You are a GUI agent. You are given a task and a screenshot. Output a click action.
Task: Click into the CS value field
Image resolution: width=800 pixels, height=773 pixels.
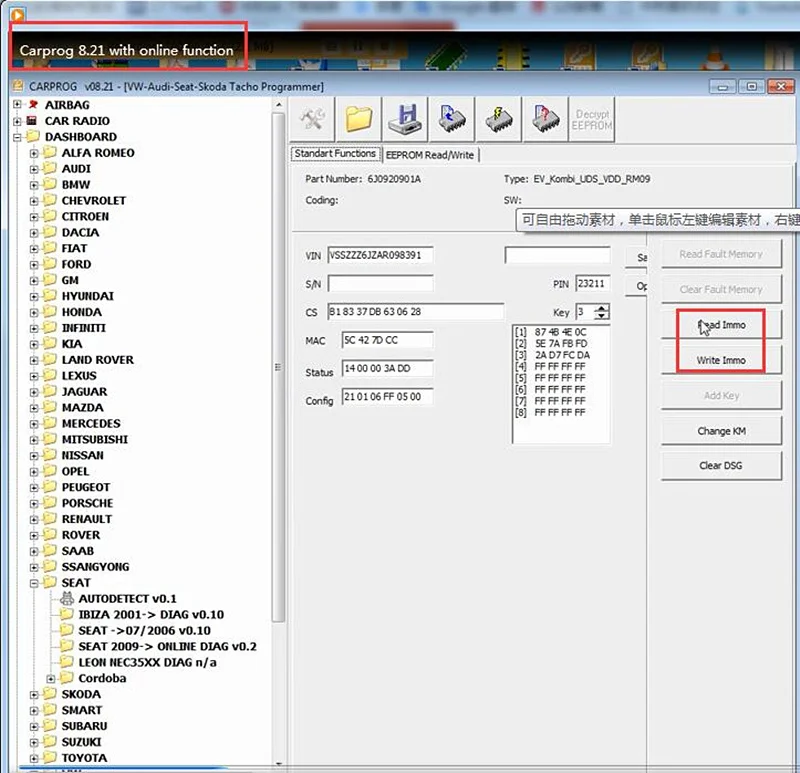click(x=415, y=312)
